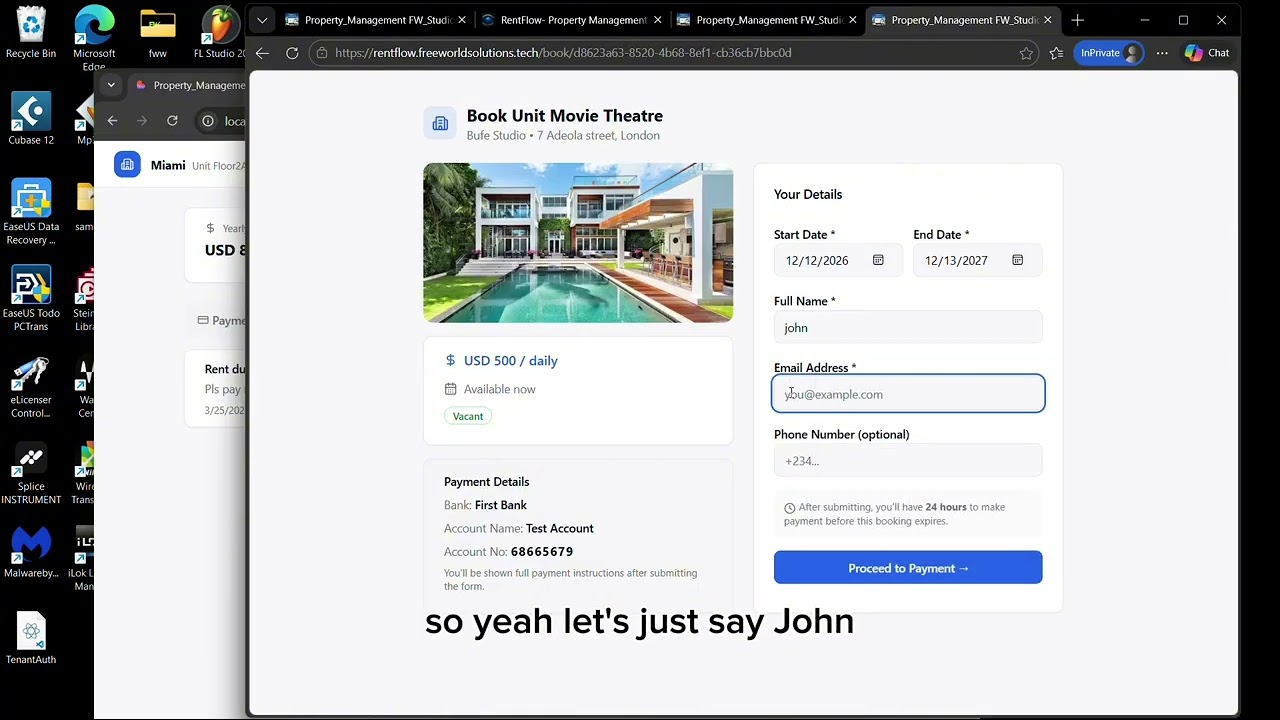Click Proceed to Payment button

908,567
